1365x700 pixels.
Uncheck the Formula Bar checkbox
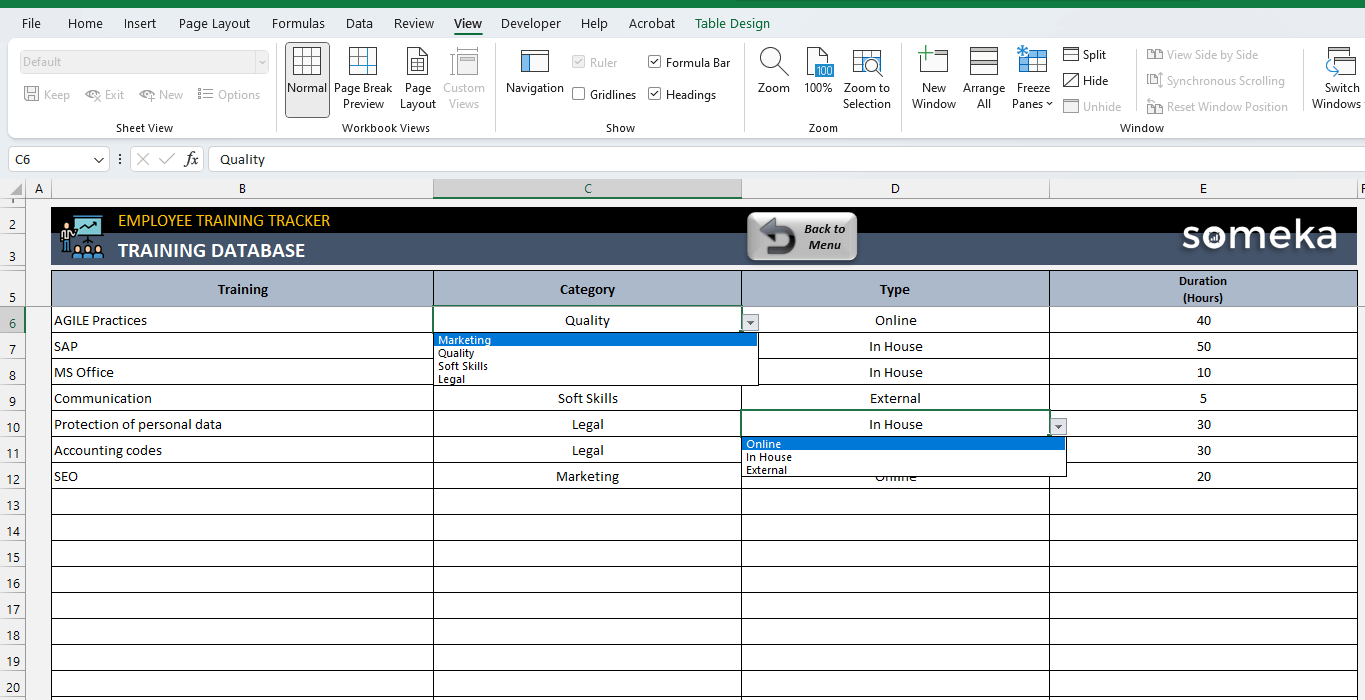coord(655,61)
